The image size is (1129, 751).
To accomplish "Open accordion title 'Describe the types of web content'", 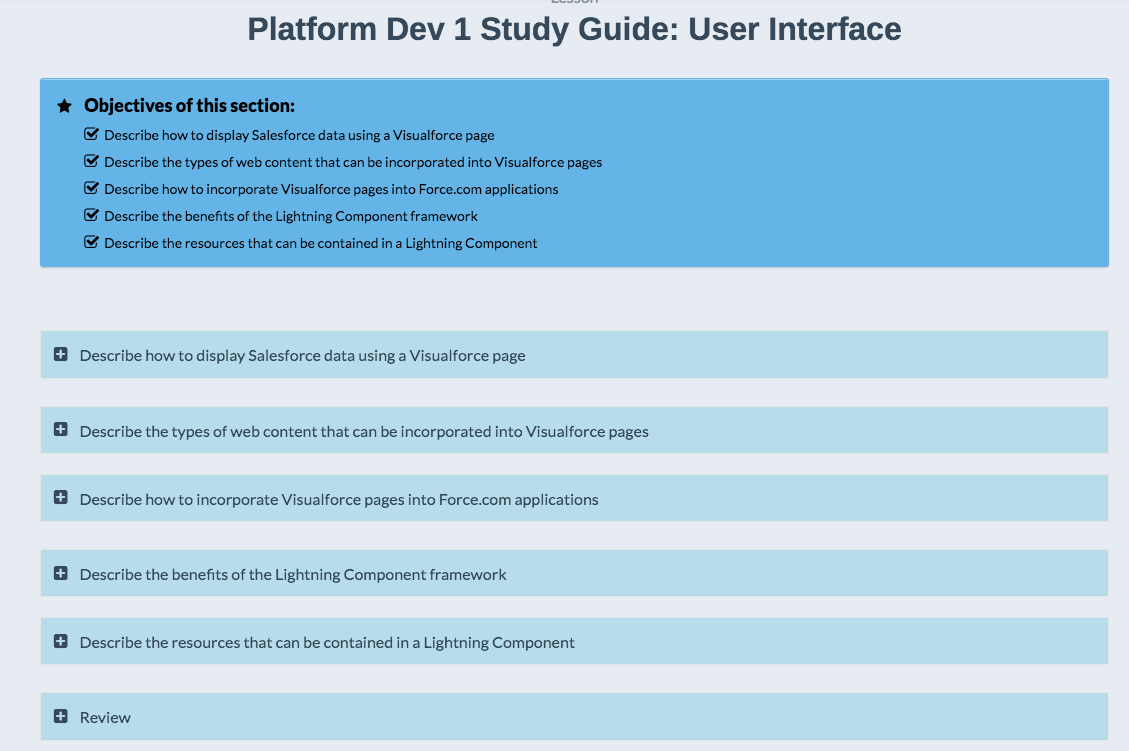I will [364, 431].
